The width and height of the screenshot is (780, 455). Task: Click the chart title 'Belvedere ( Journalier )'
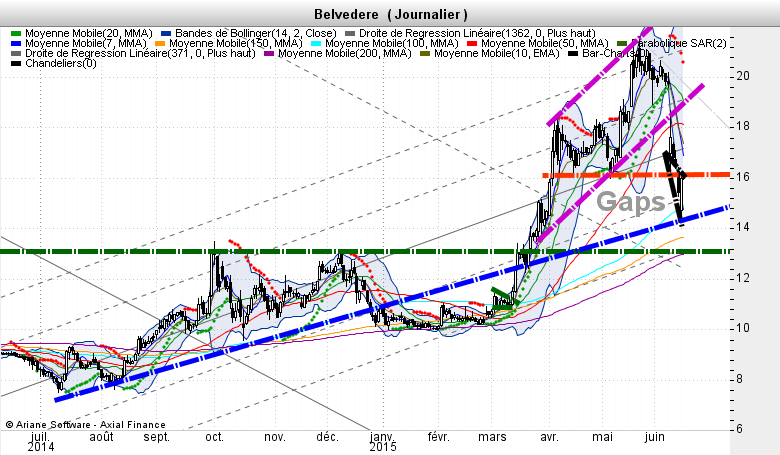pyautogui.click(x=390, y=14)
